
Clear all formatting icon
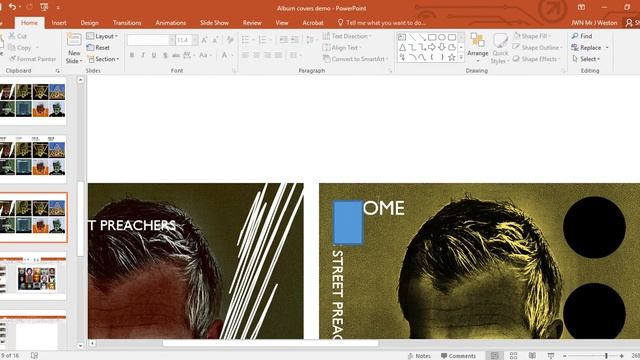click(x=230, y=40)
